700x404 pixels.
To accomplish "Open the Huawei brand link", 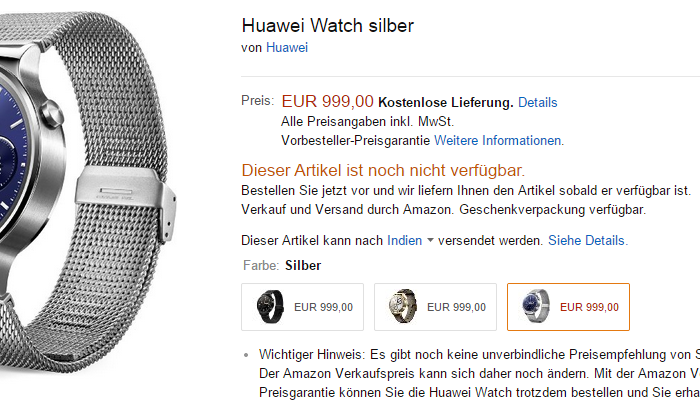I will click(287, 48).
